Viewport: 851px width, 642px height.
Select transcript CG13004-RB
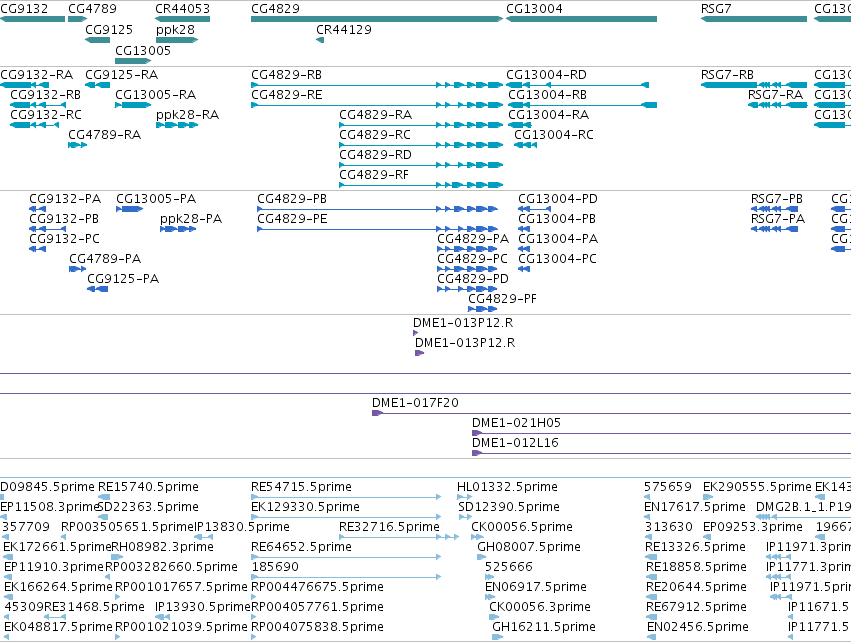[x=548, y=95]
